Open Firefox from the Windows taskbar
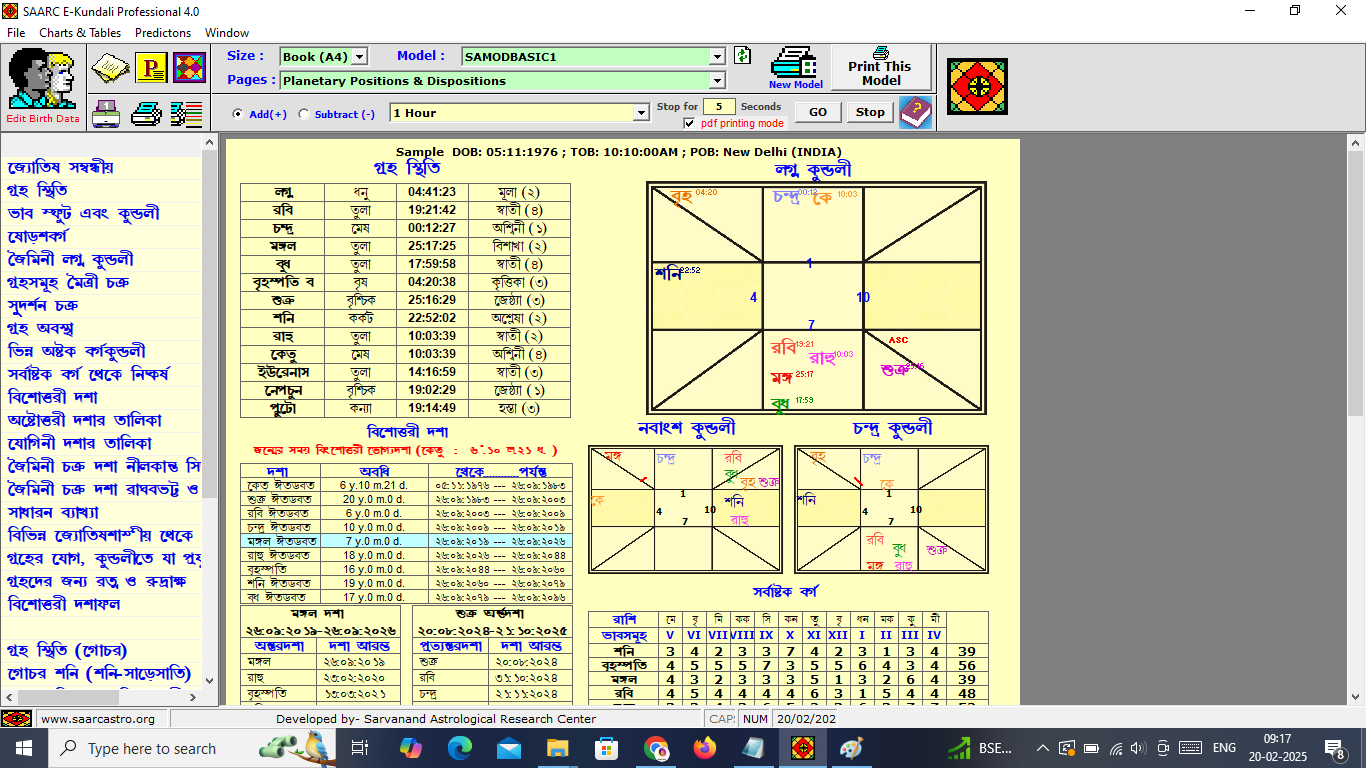The height and width of the screenshot is (768, 1366). coord(705,748)
